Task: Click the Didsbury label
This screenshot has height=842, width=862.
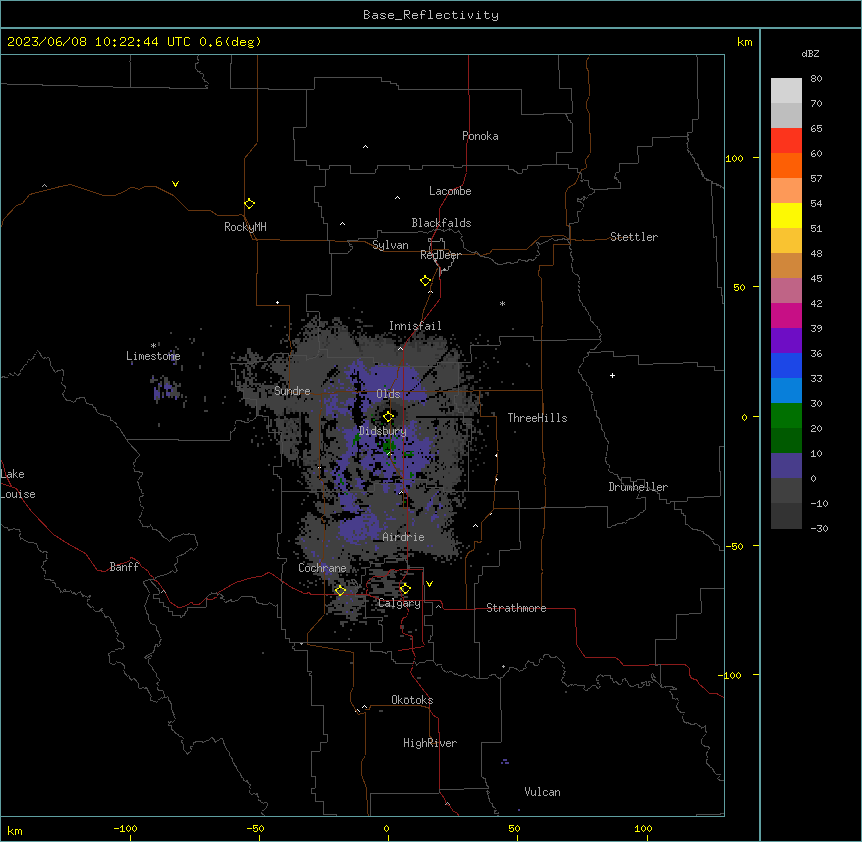Action: click(x=383, y=431)
